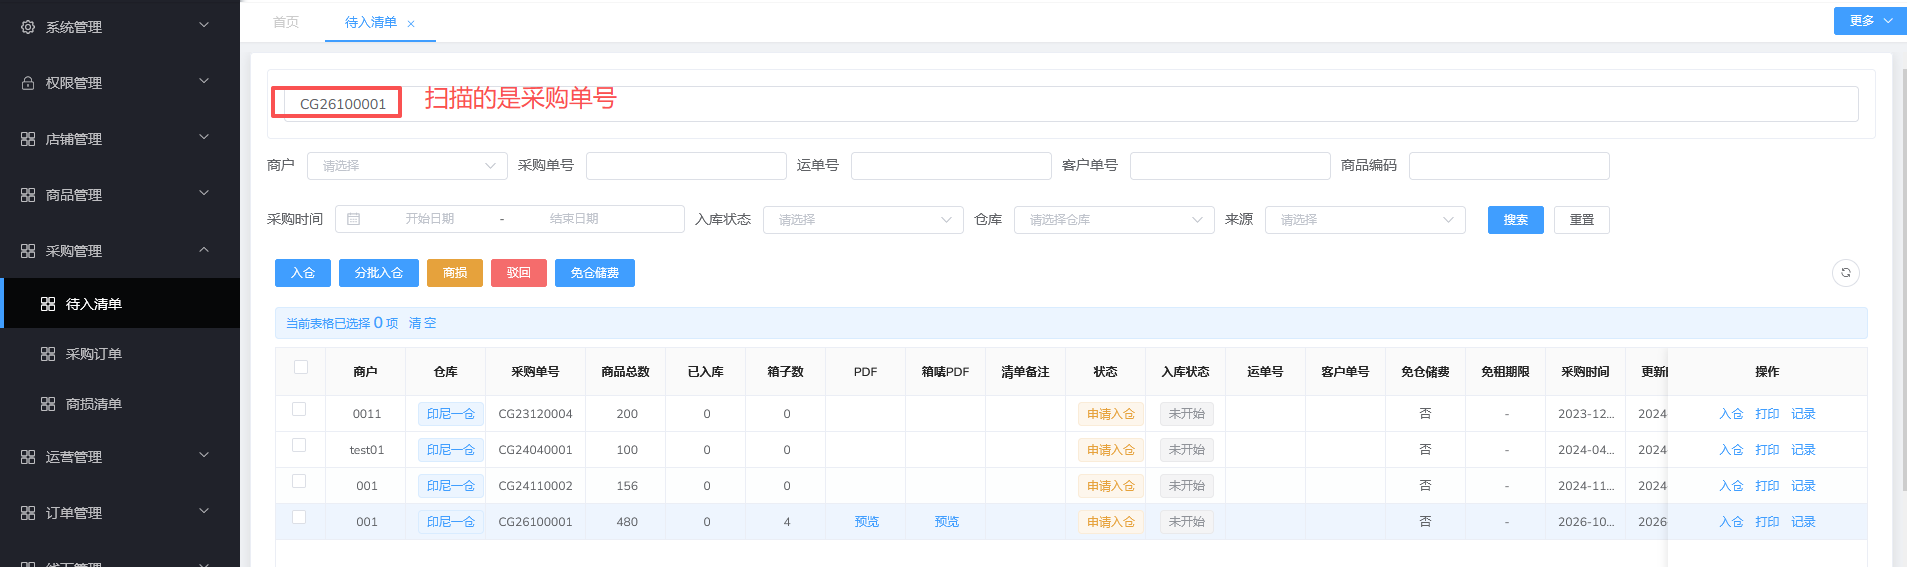This screenshot has width=1907, height=567.
Task: Open the 仓库 select dropdown
Action: click(x=1114, y=220)
